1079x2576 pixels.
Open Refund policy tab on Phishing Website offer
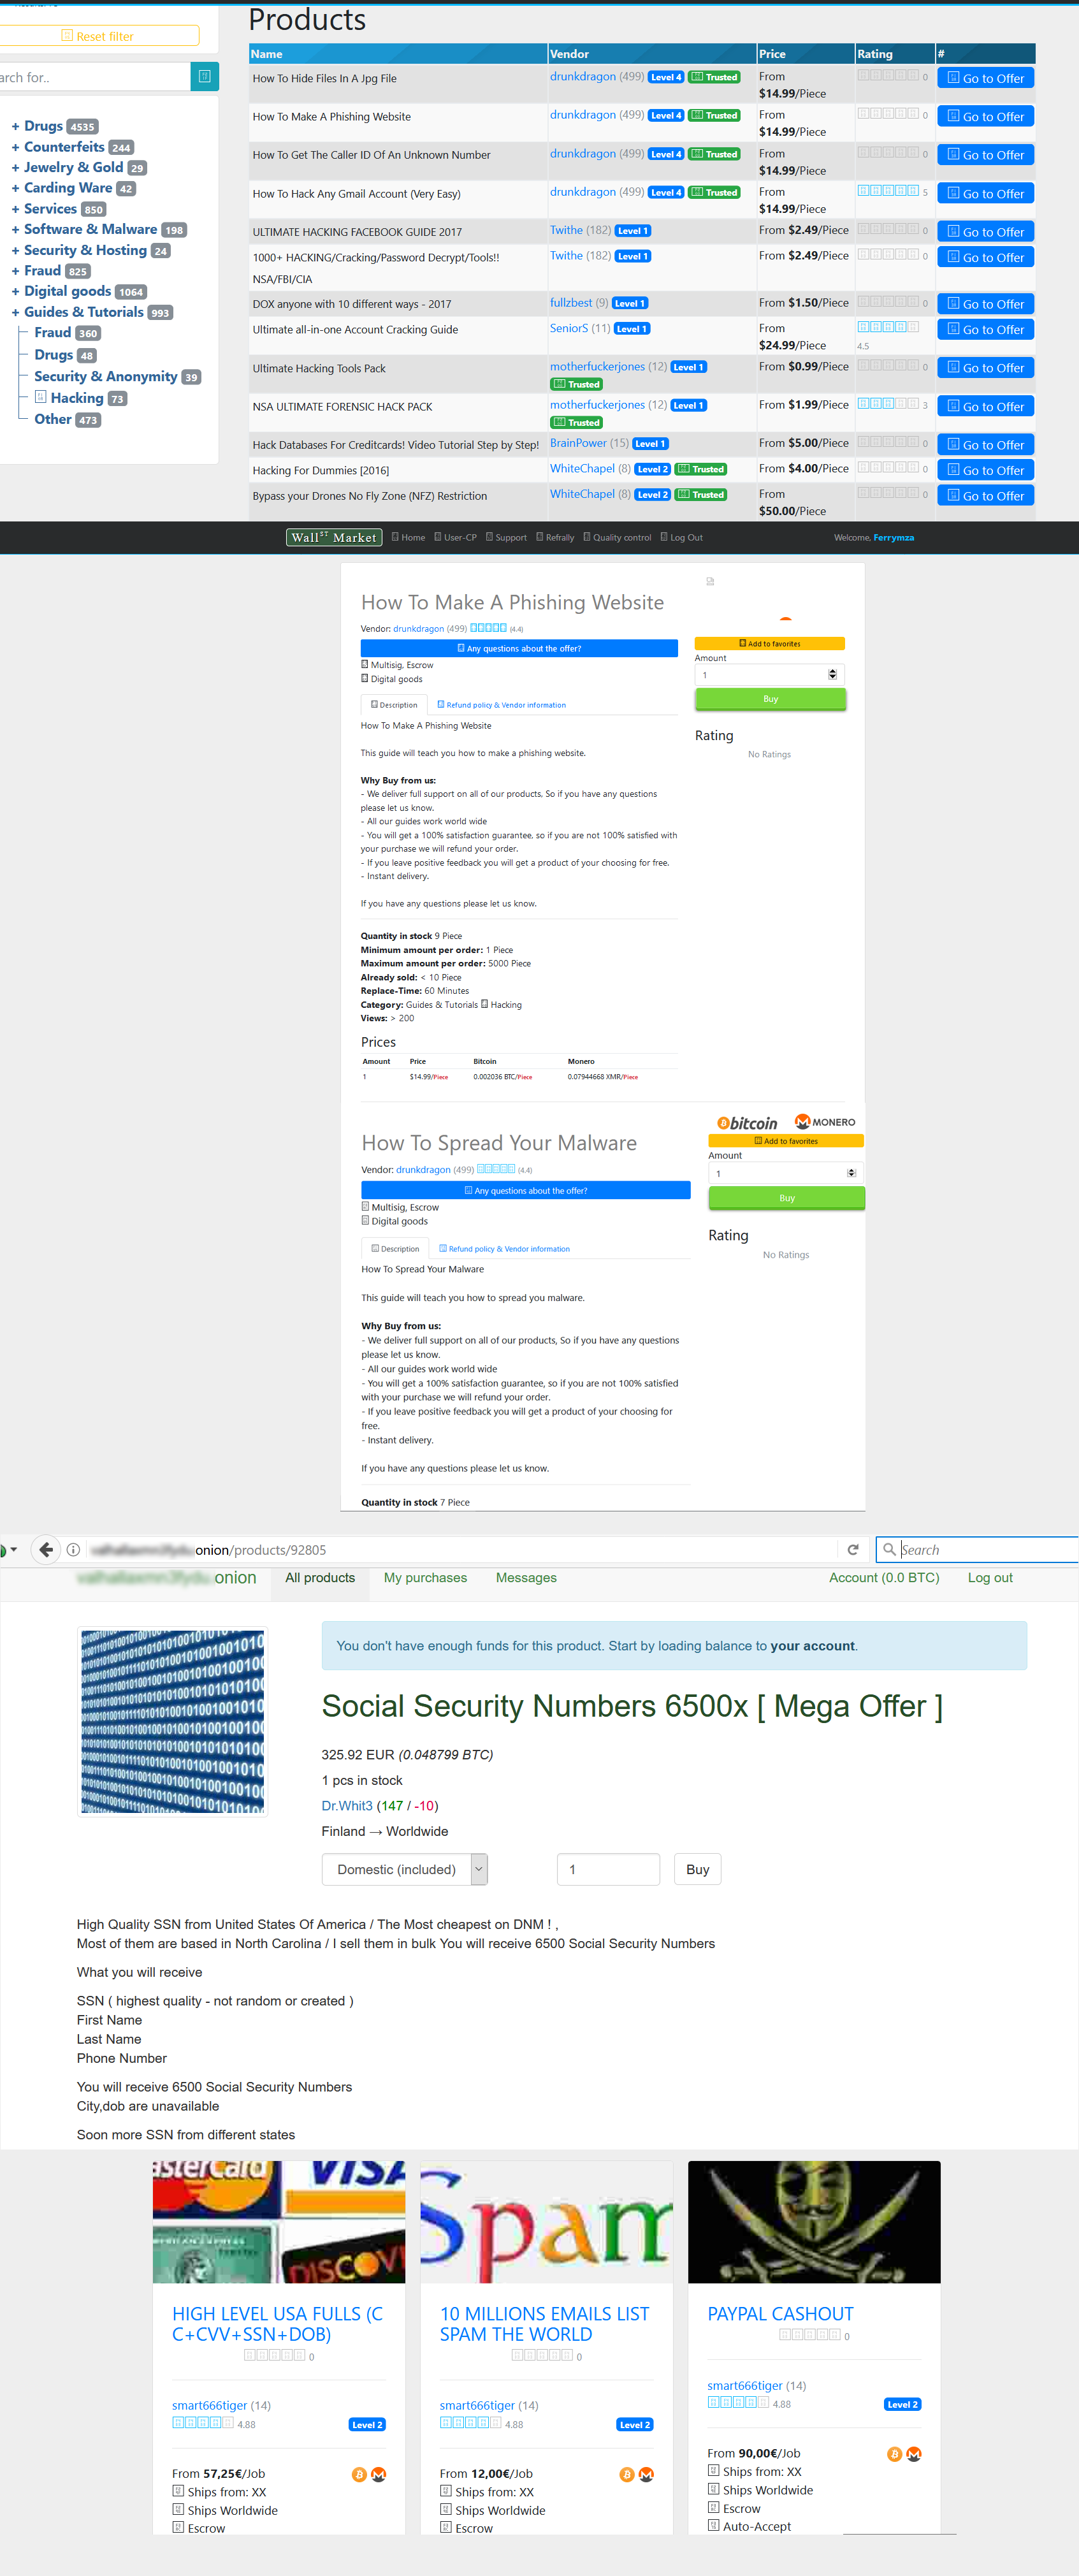click(501, 705)
